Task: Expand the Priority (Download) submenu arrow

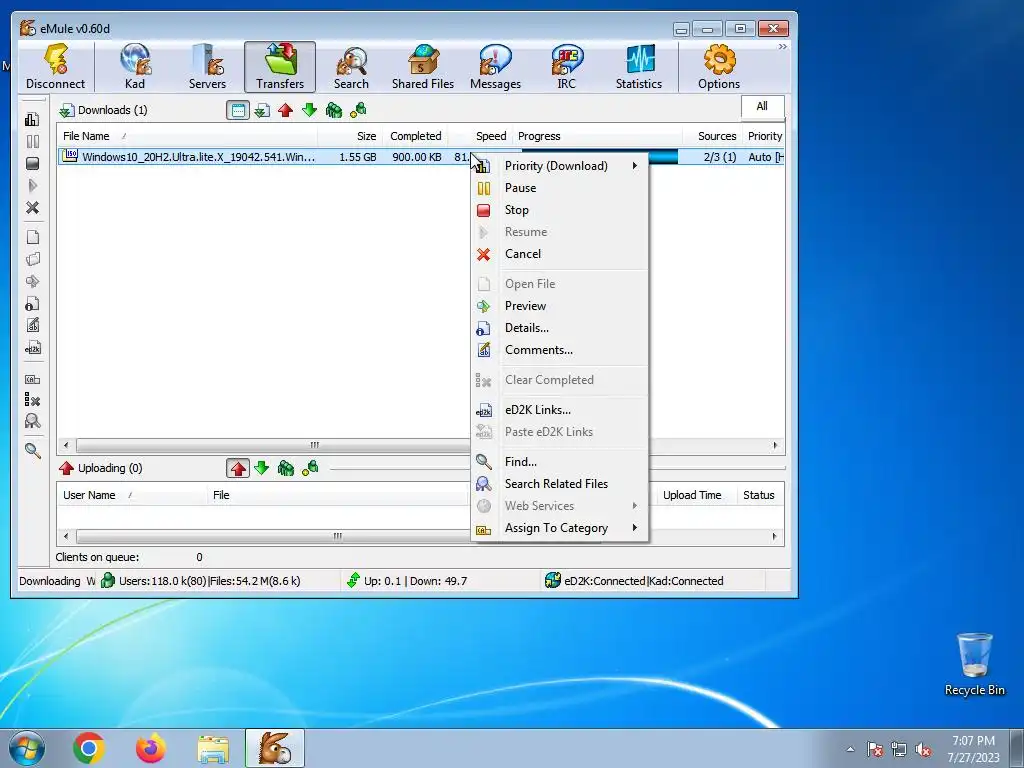Action: pyautogui.click(x=634, y=166)
